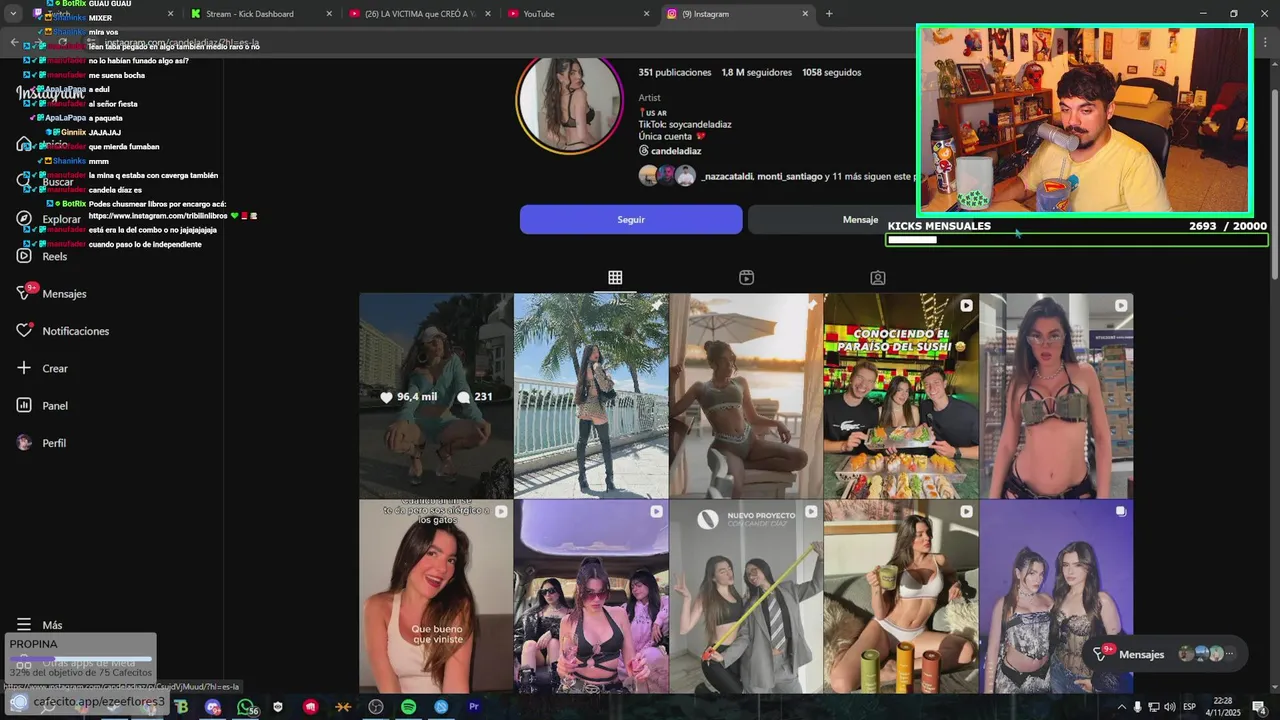Open a new browser tab
This screenshot has width=1280, height=720.
829,14
